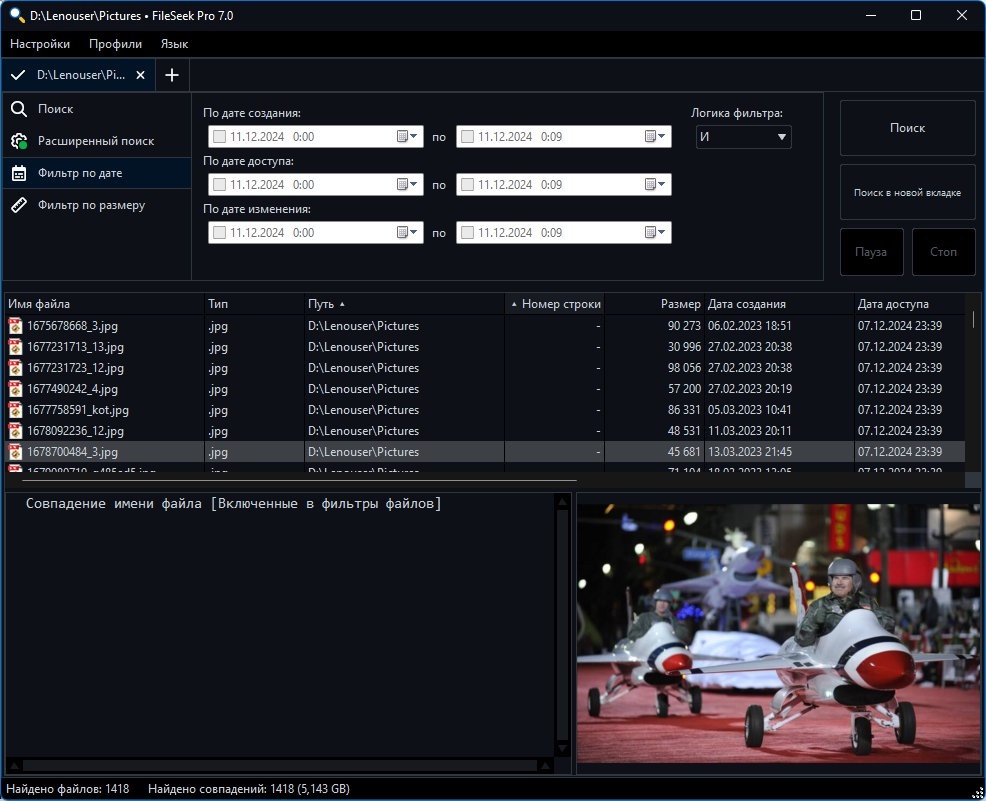Click file icon of 1675678668_3.jpg
Image resolution: width=986 pixels, height=801 pixels.
[x=15, y=326]
